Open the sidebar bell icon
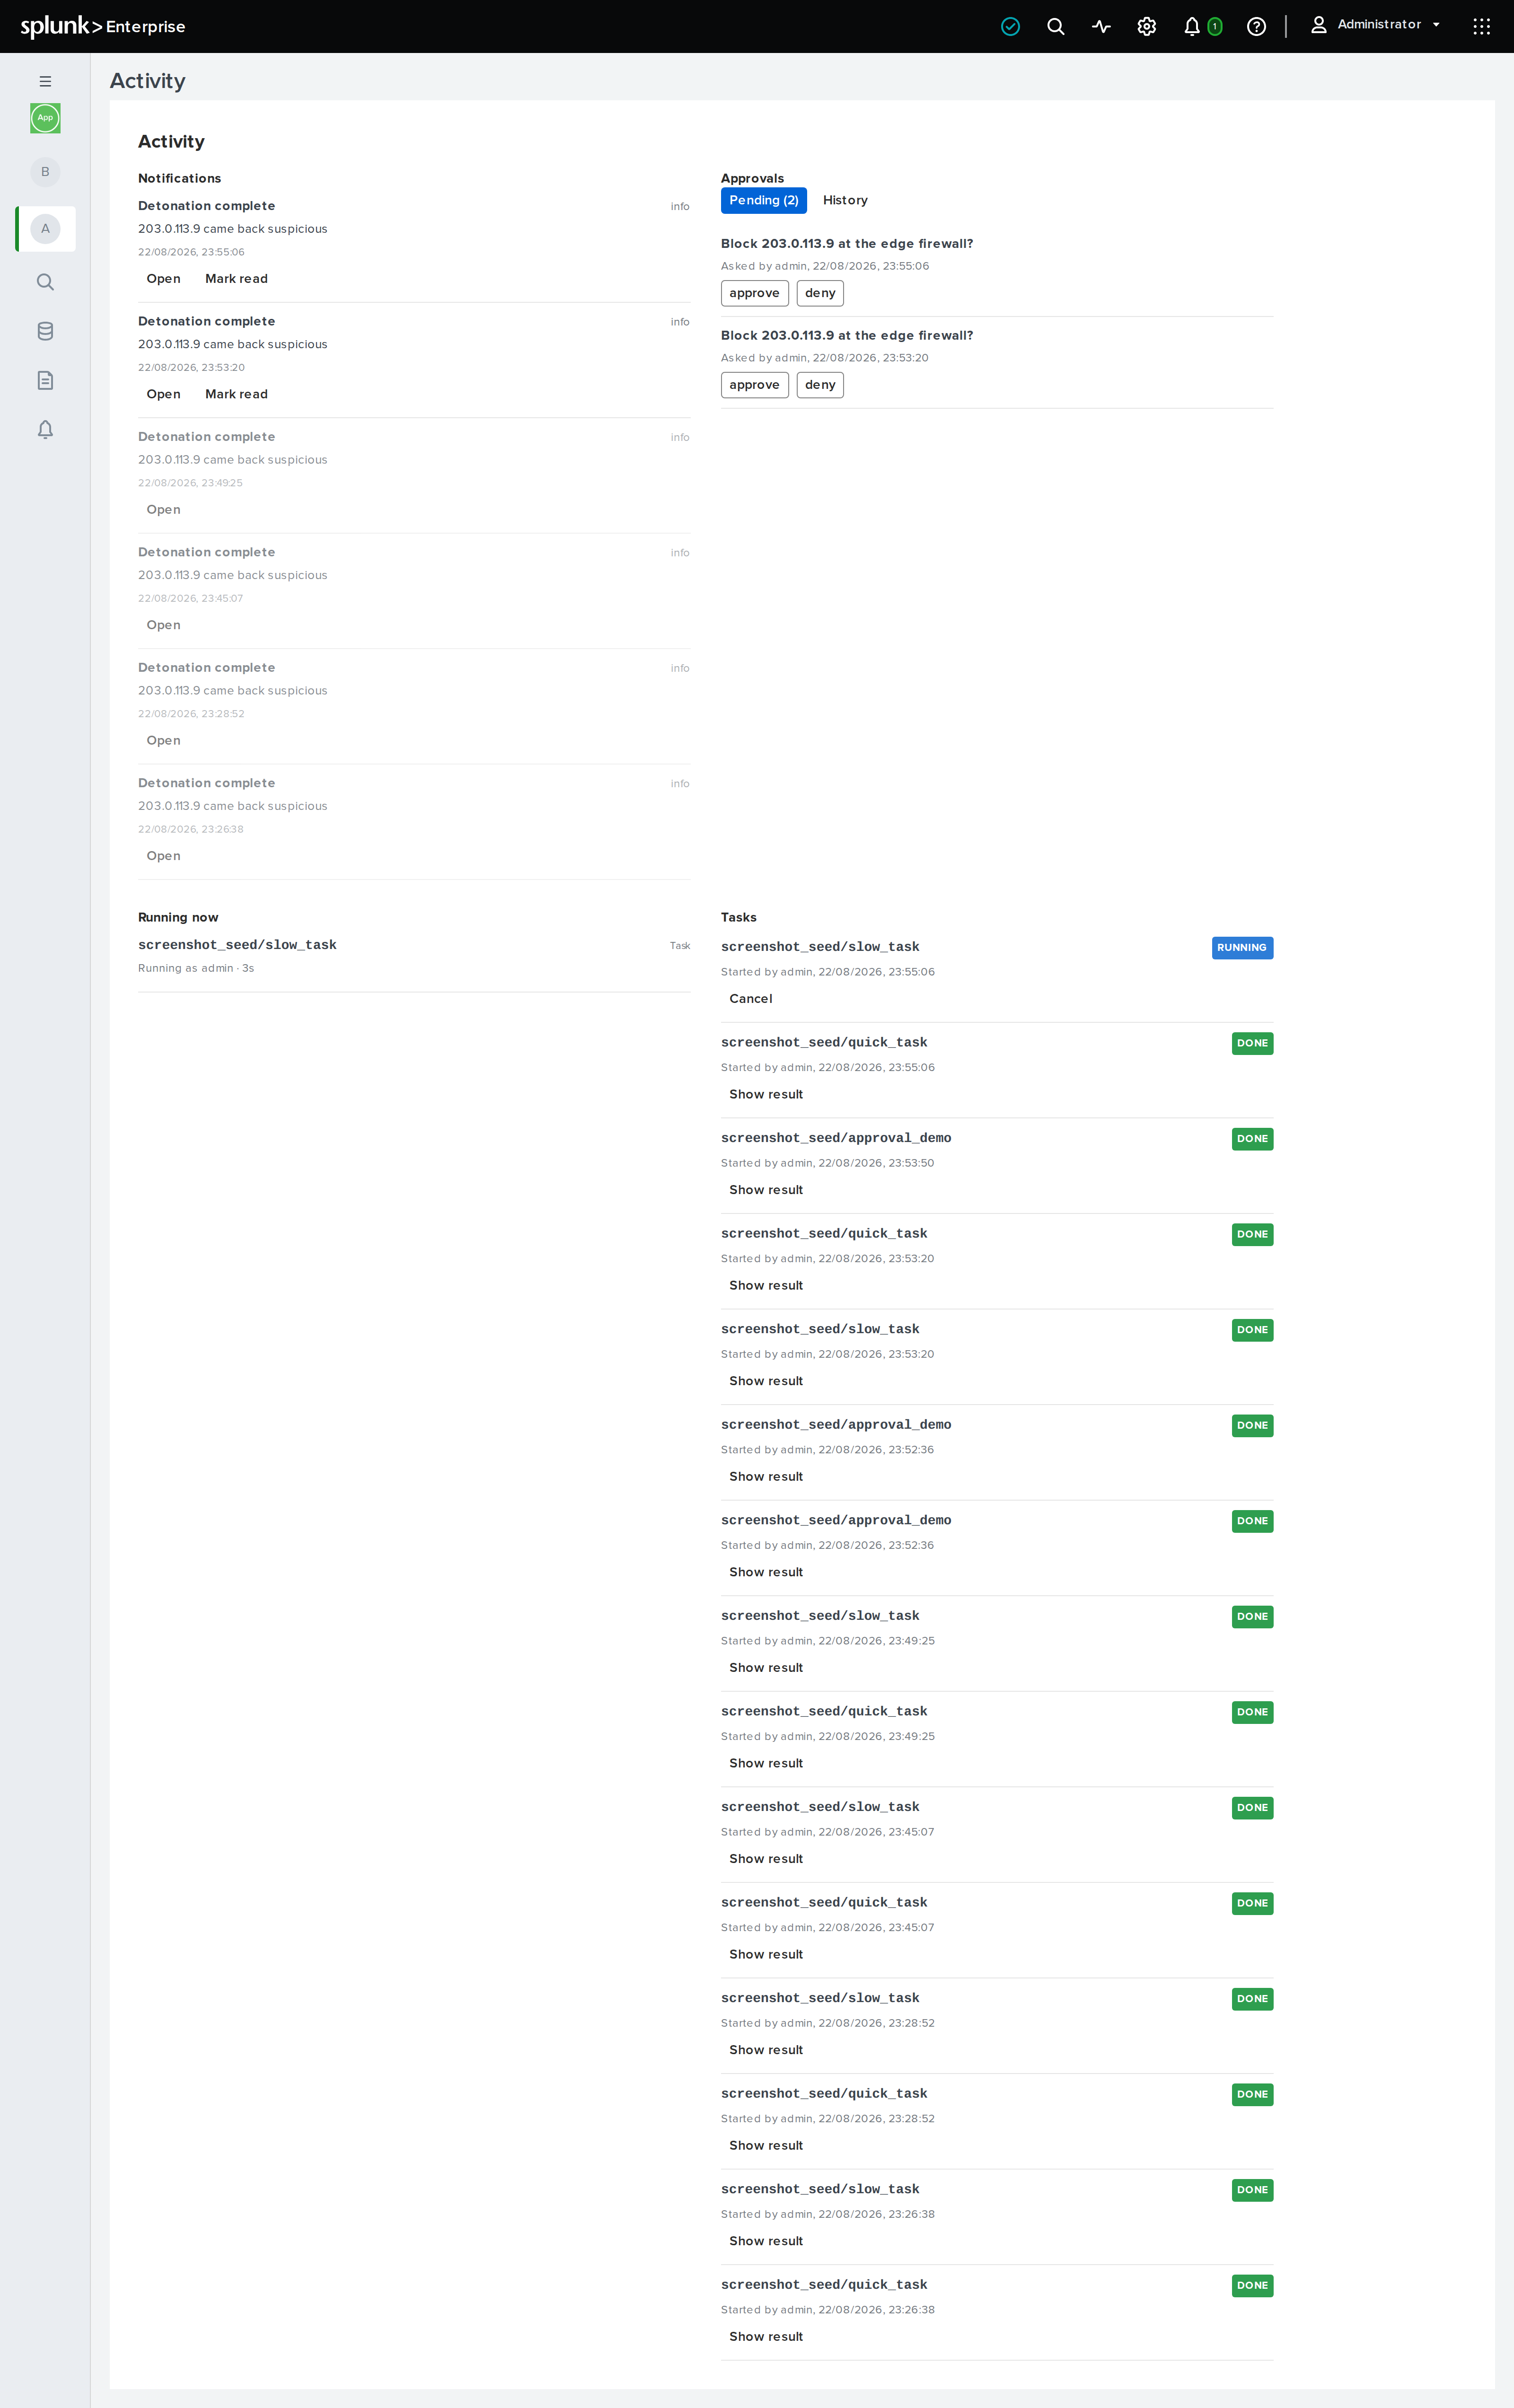Image resolution: width=1514 pixels, height=2408 pixels. tap(45, 429)
